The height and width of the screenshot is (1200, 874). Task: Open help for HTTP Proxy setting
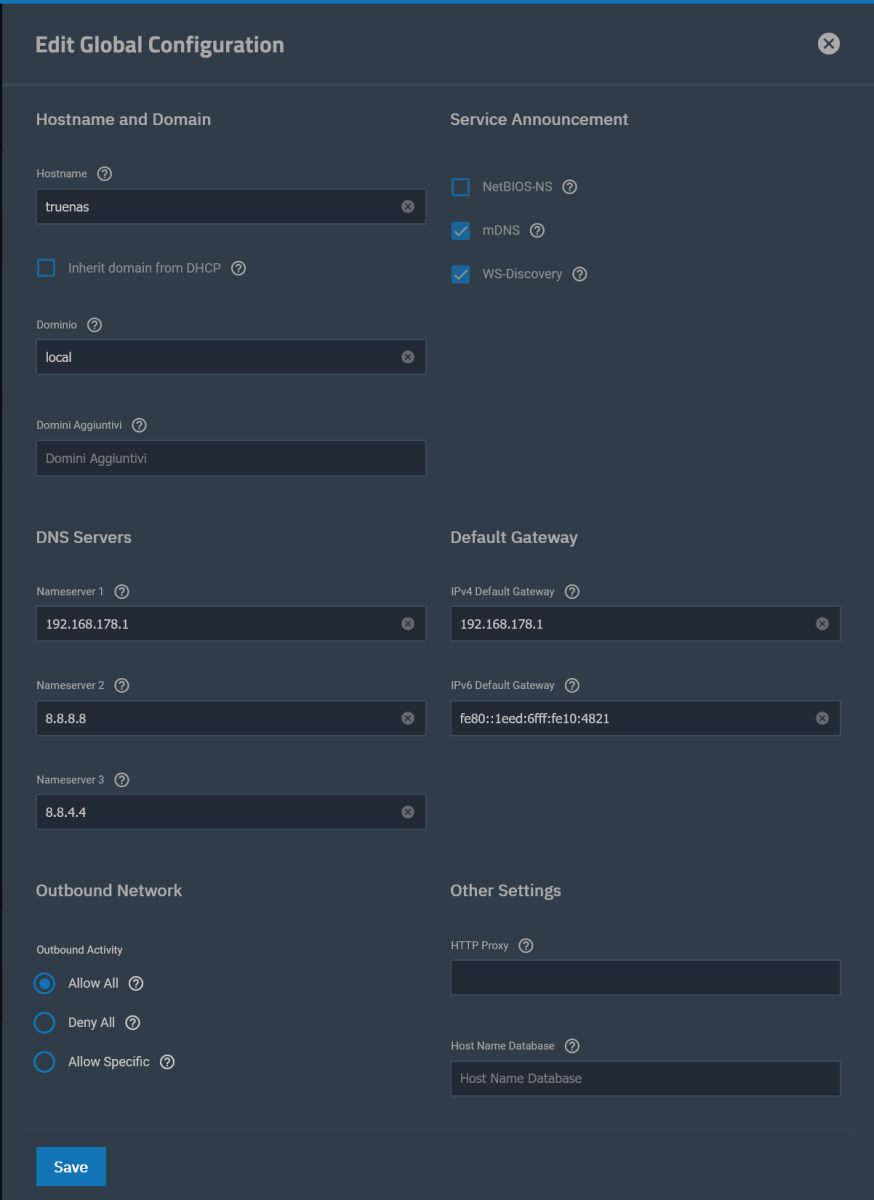click(526, 945)
